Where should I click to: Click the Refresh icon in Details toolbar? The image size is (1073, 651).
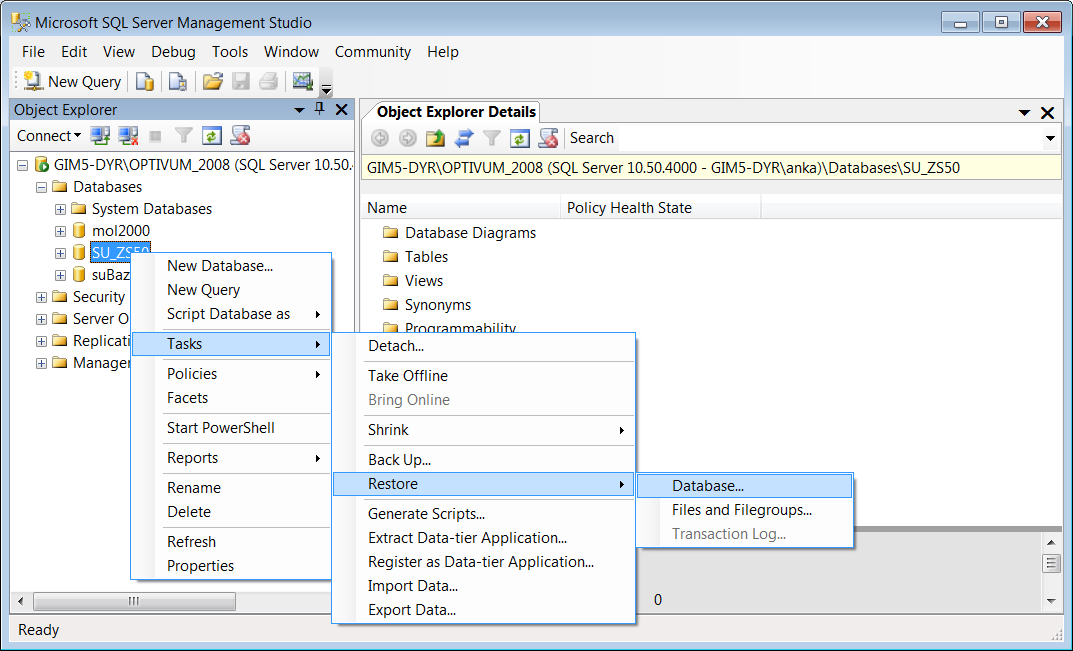pyautogui.click(x=519, y=138)
